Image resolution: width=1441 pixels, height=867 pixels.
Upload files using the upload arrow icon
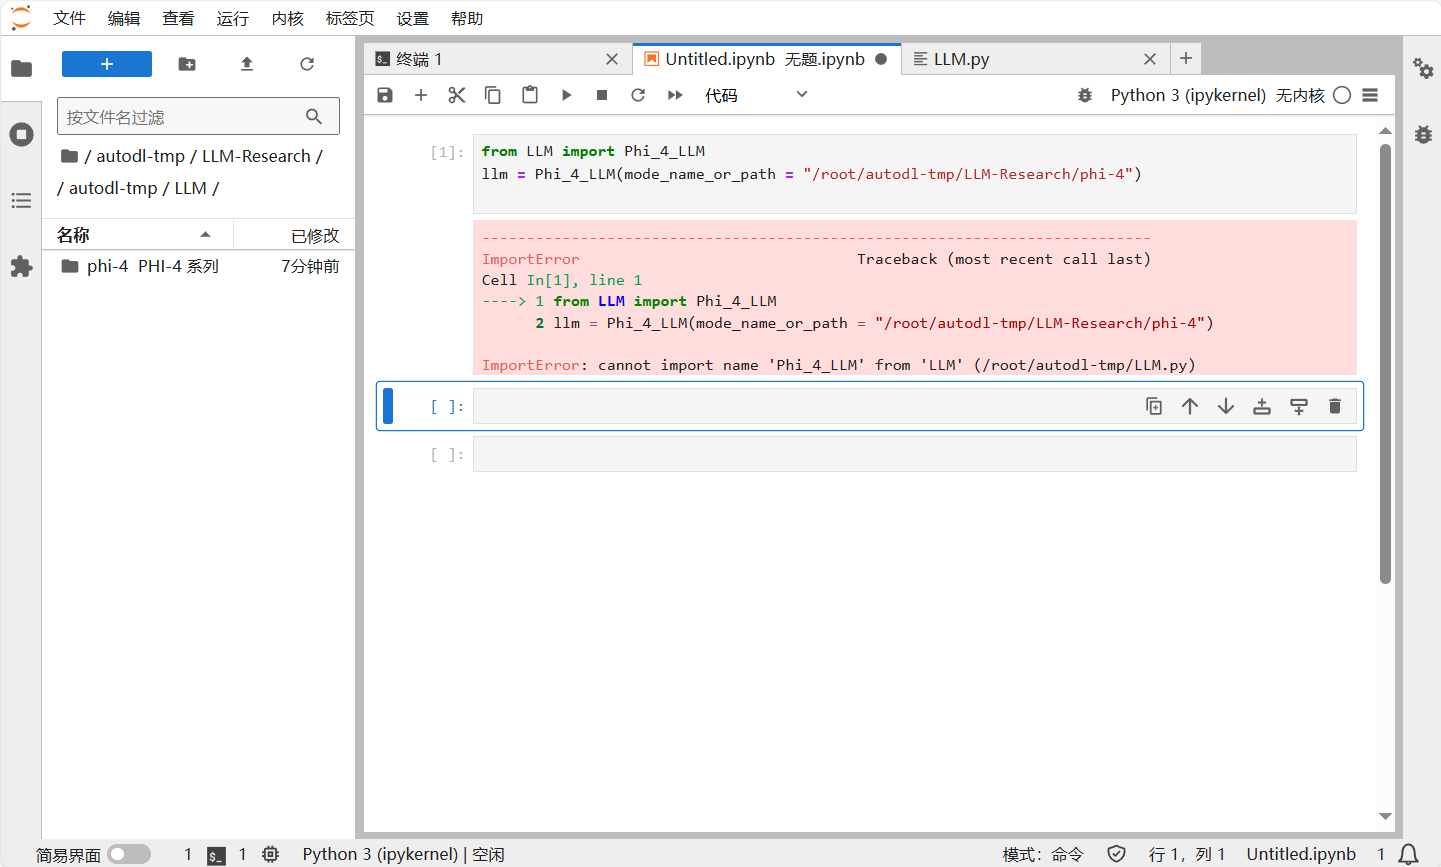coord(247,64)
